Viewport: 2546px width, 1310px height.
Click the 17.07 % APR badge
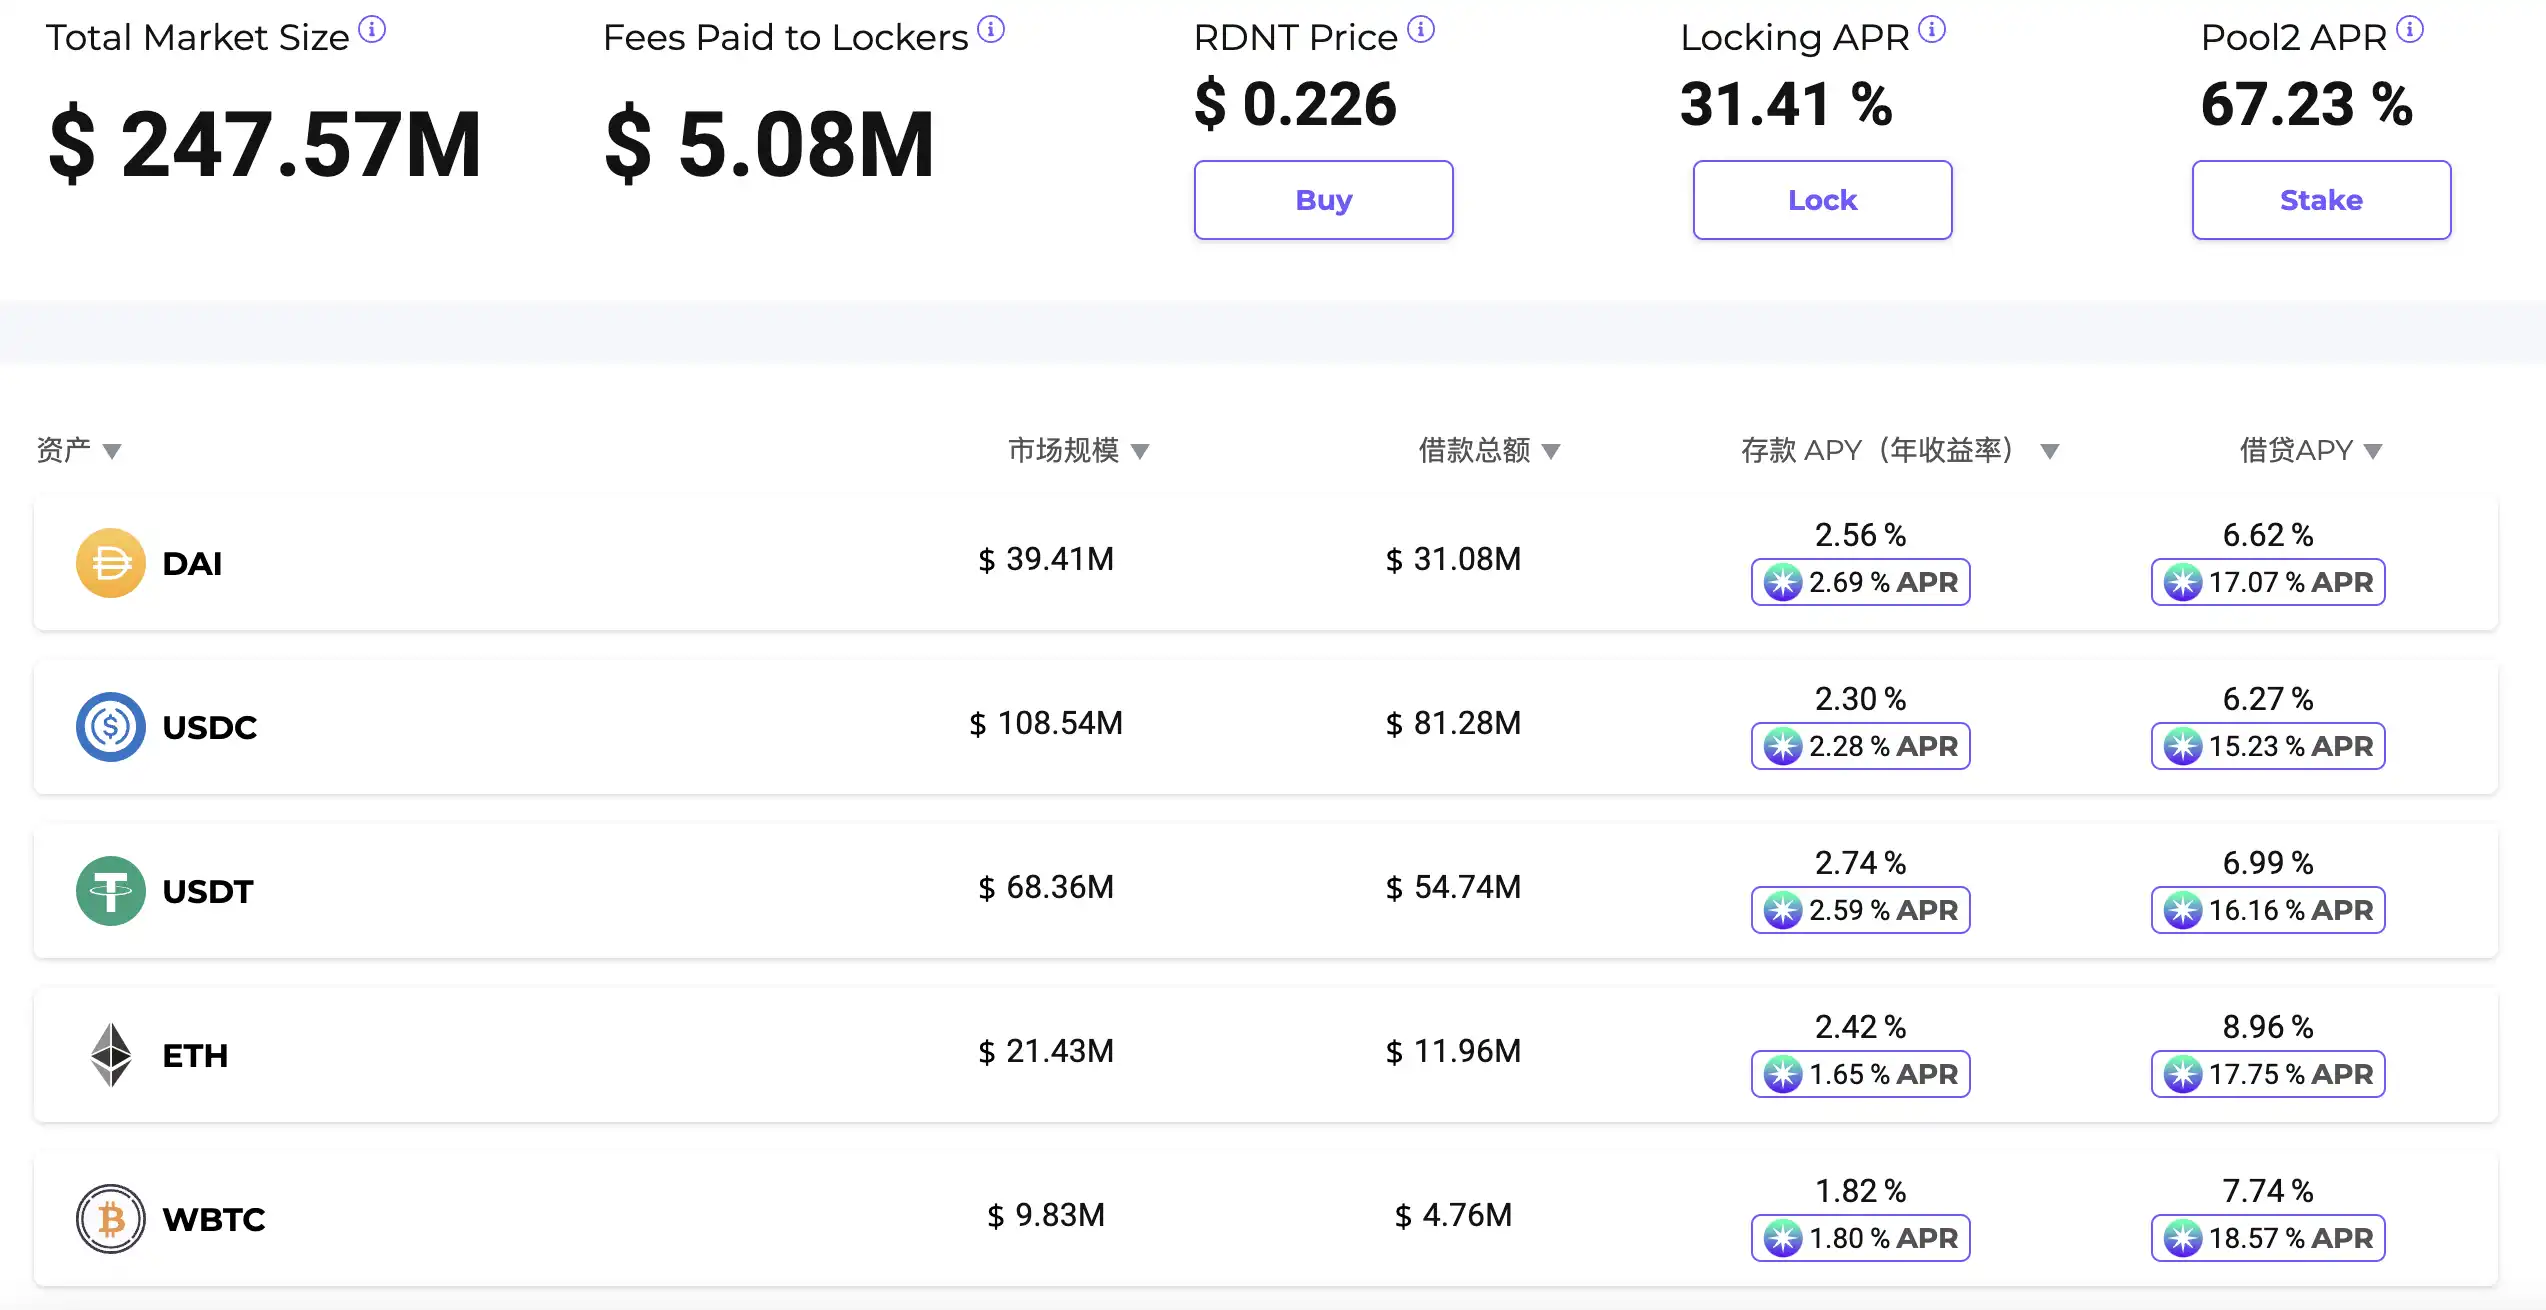[x=2268, y=582]
